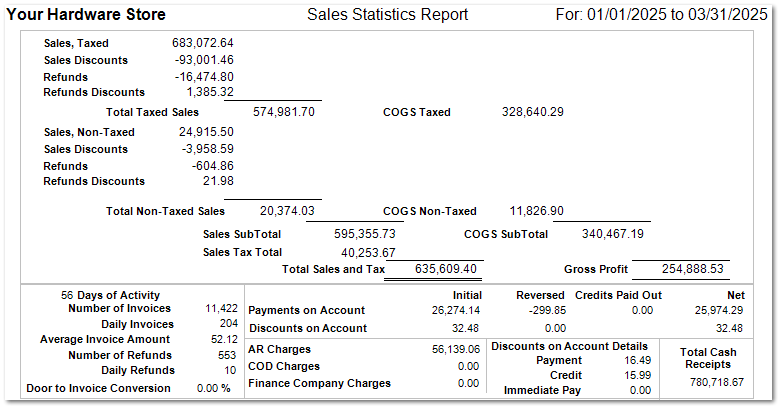The height and width of the screenshot is (409, 781).
Task: Click the discount Credit value 15.99
Action: coord(638,375)
